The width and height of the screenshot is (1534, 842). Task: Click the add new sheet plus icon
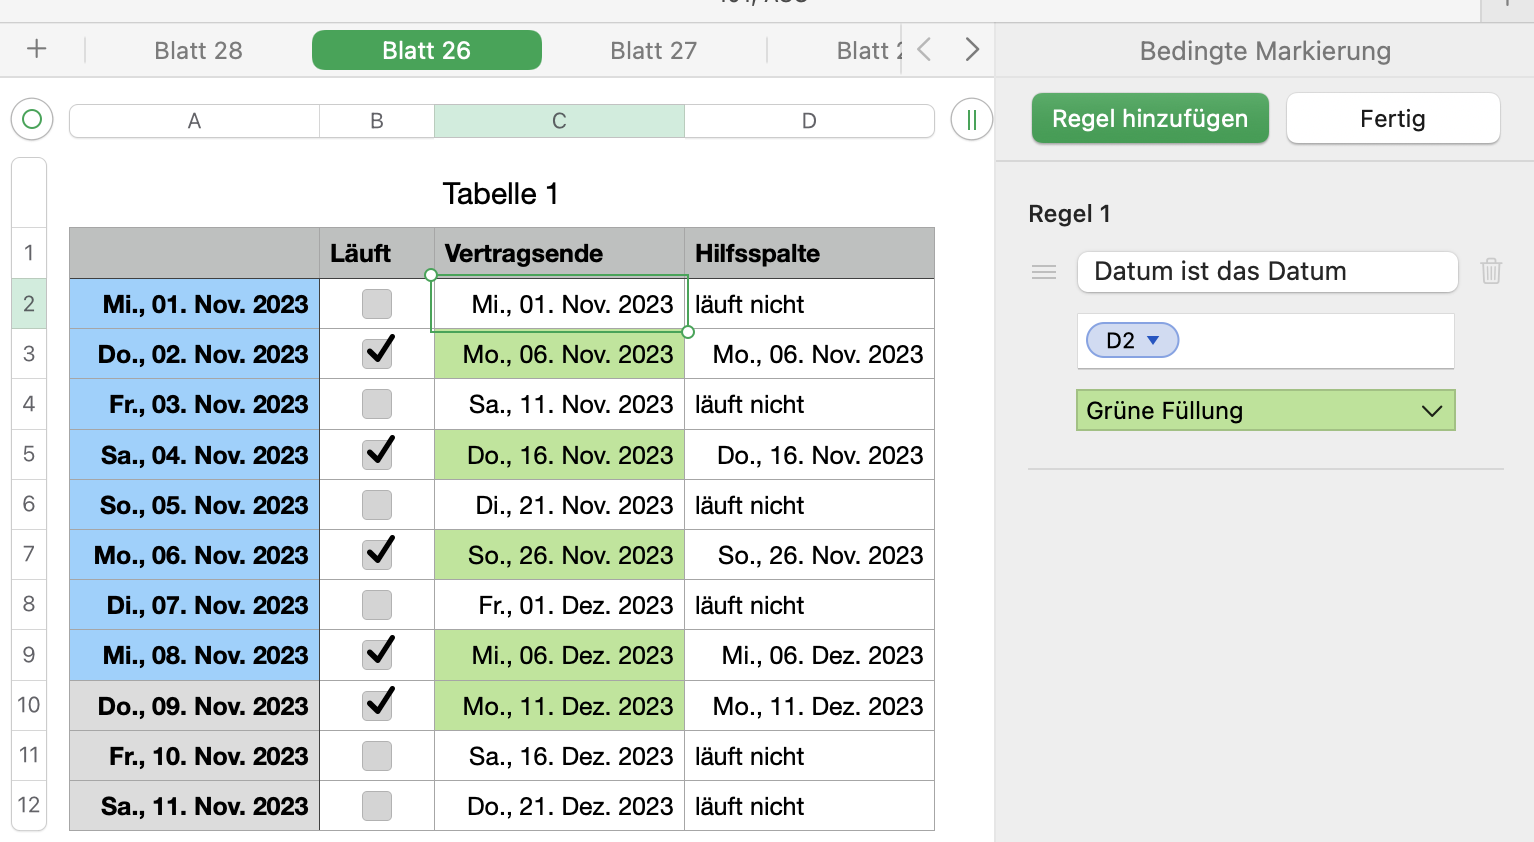(37, 49)
